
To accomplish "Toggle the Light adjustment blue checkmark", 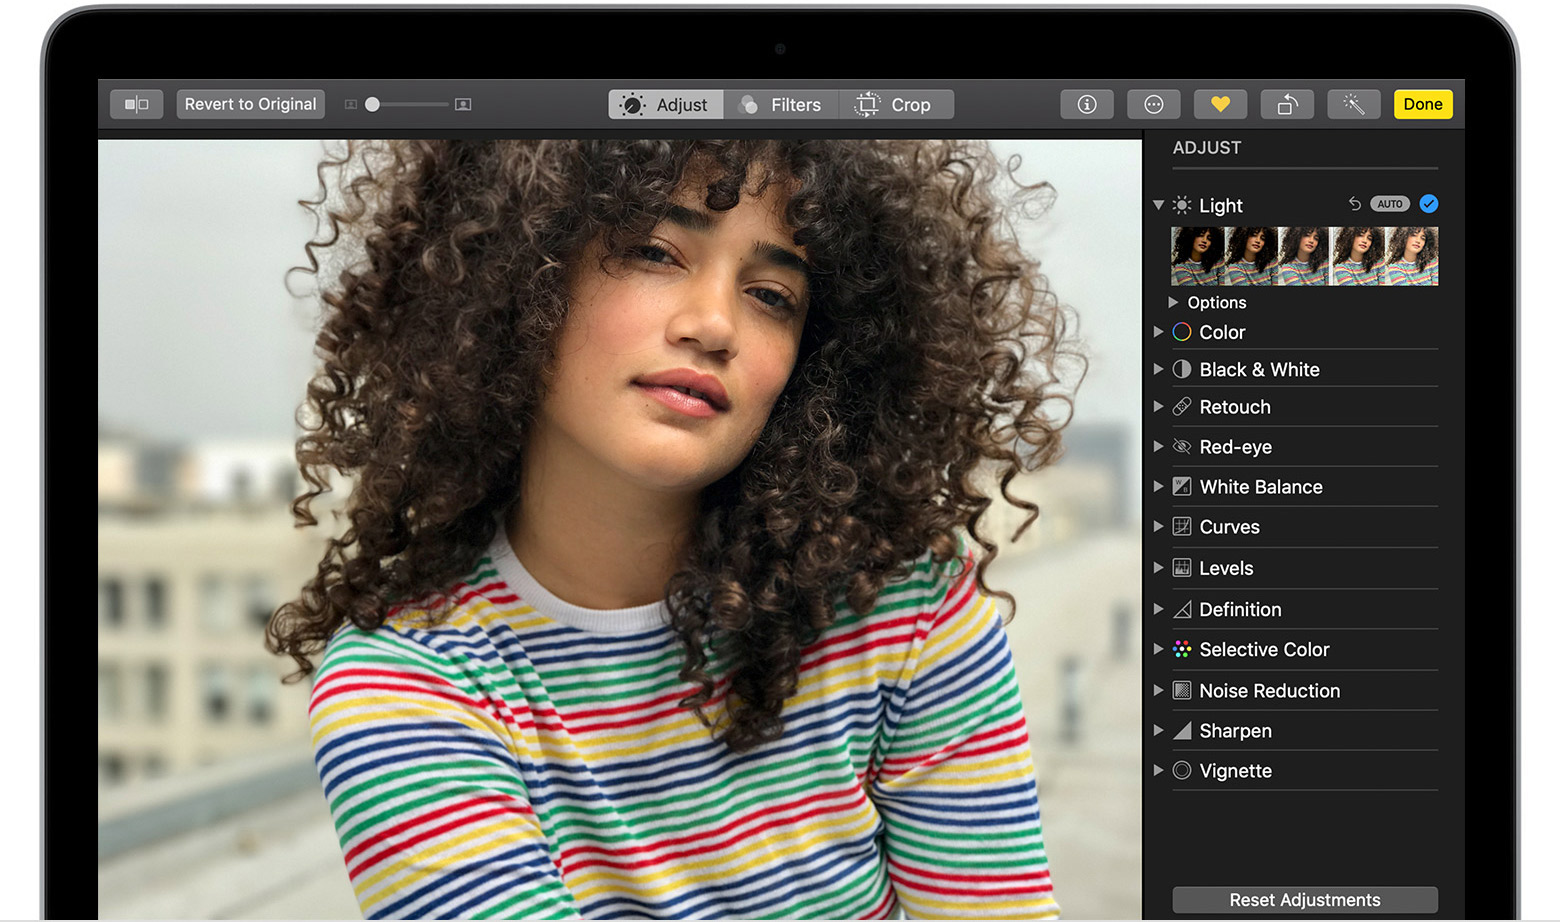I will (1429, 204).
